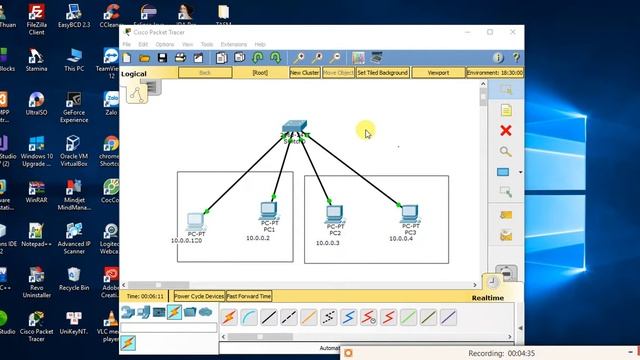Activate the red X Delete tool
The height and width of the screenshot is (360, 640).
[506, 131]
